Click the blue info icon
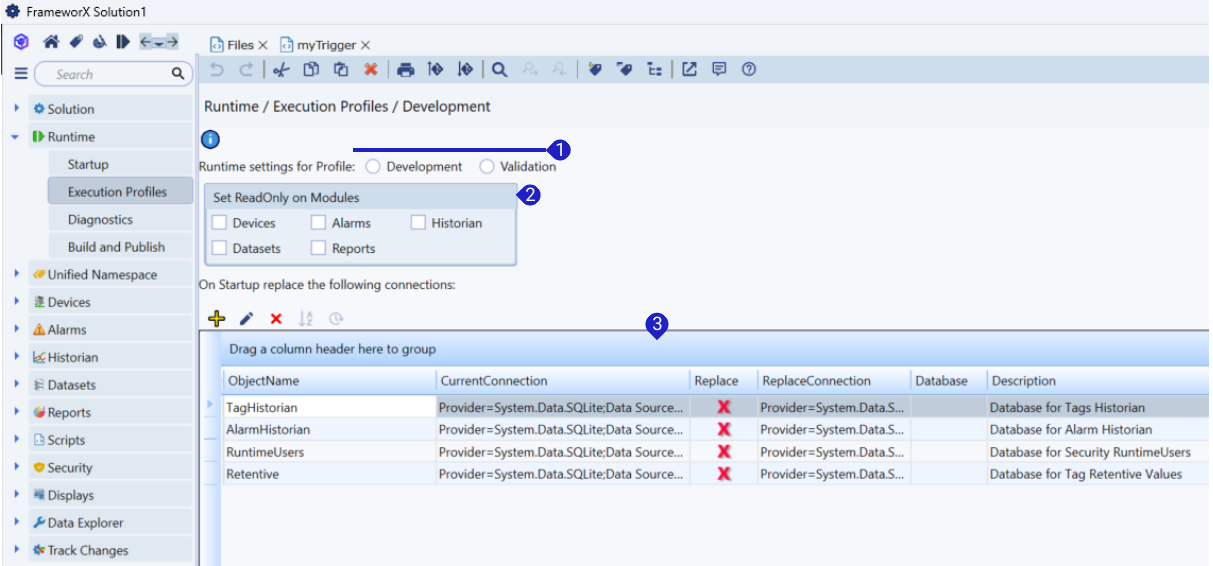The image size is (1213, 566). (x=210, y=140)
